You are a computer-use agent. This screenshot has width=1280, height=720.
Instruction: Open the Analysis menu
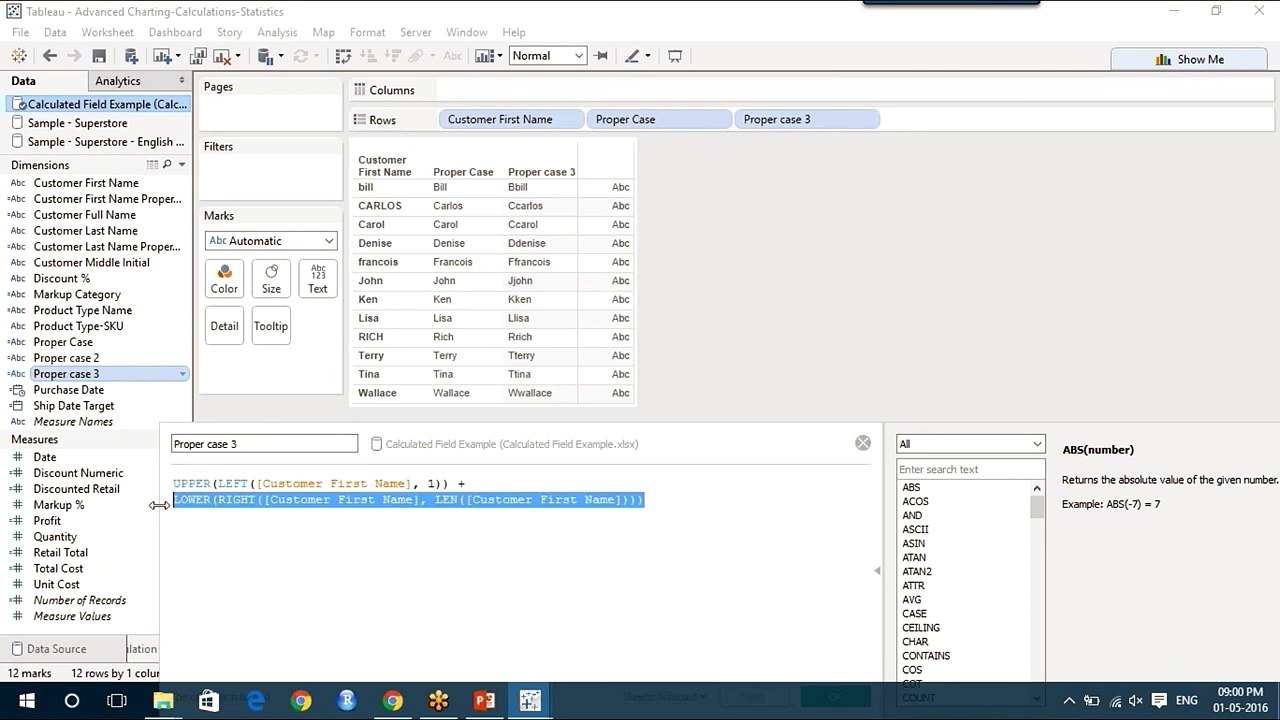coord(277,32)
